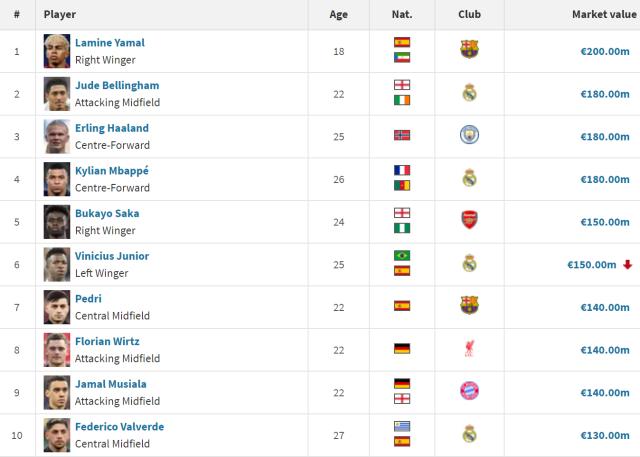Image resolution: width=640 pixels, height=457 pixels.
Task: Open Jude Bellingham's €180.00m market value
Action: click(604, 94)
